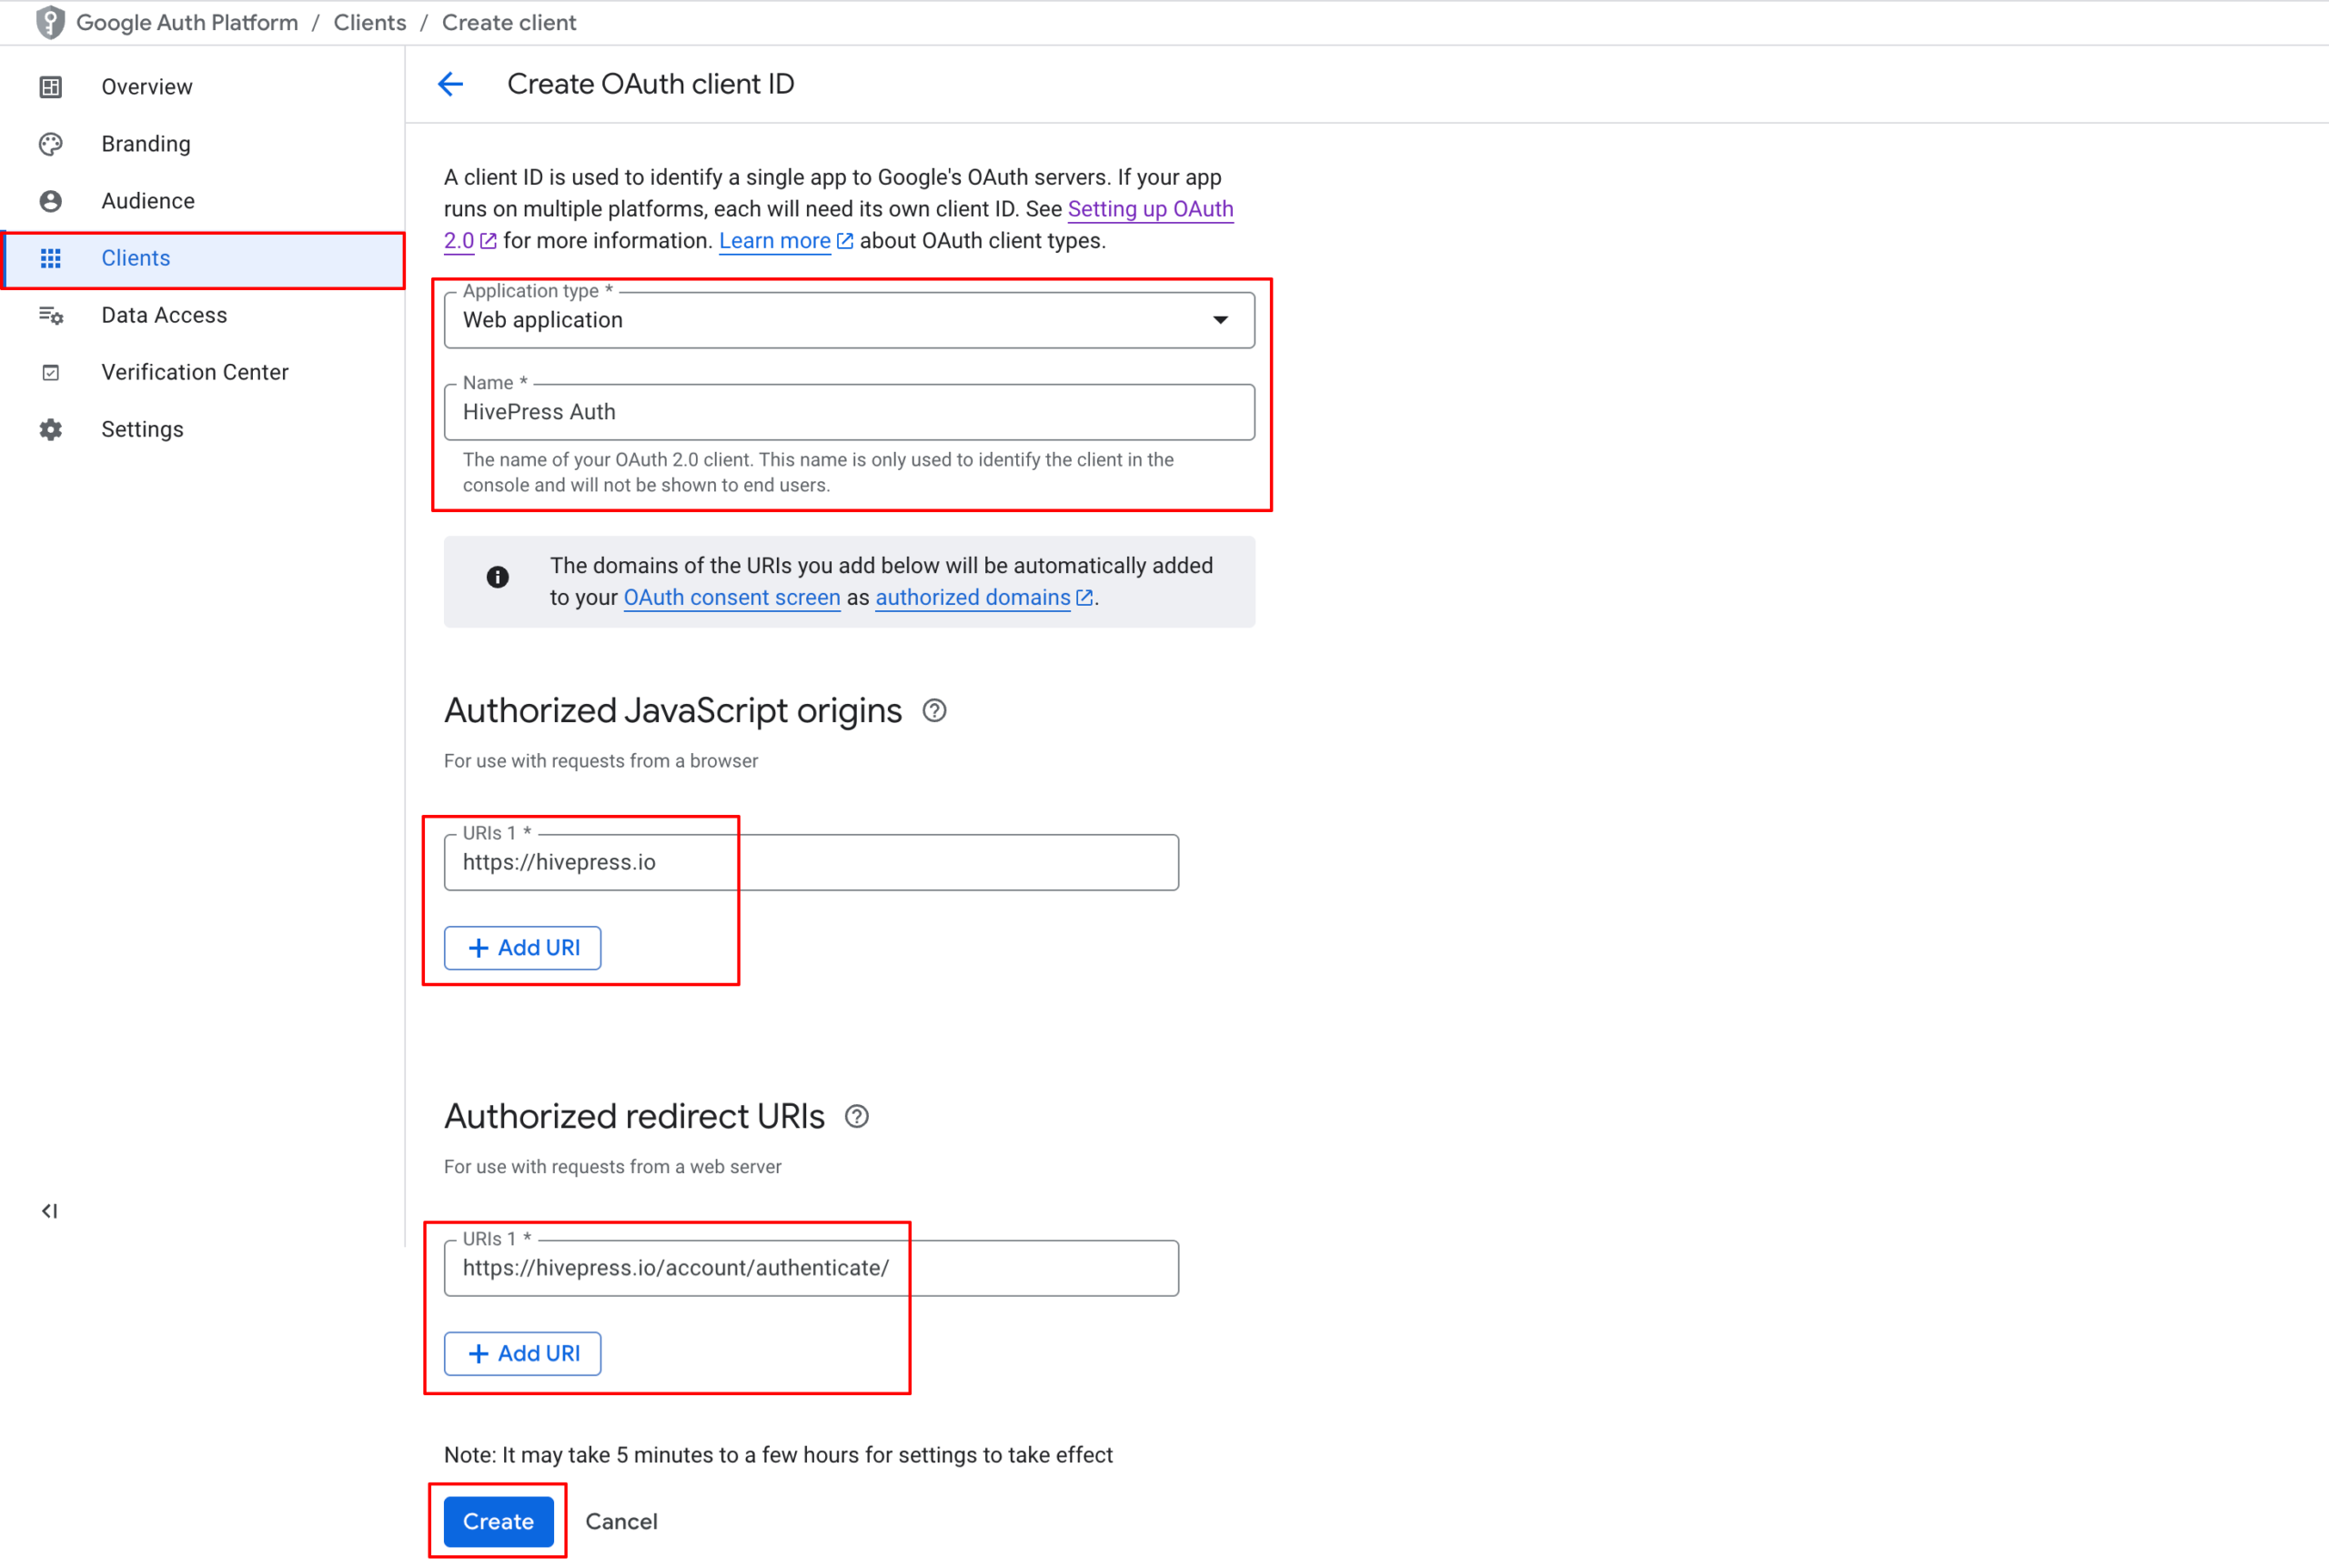Click the Create button
Image resolution: width=2329 pixels, height=1568 pixels.
coord(497,1521)
